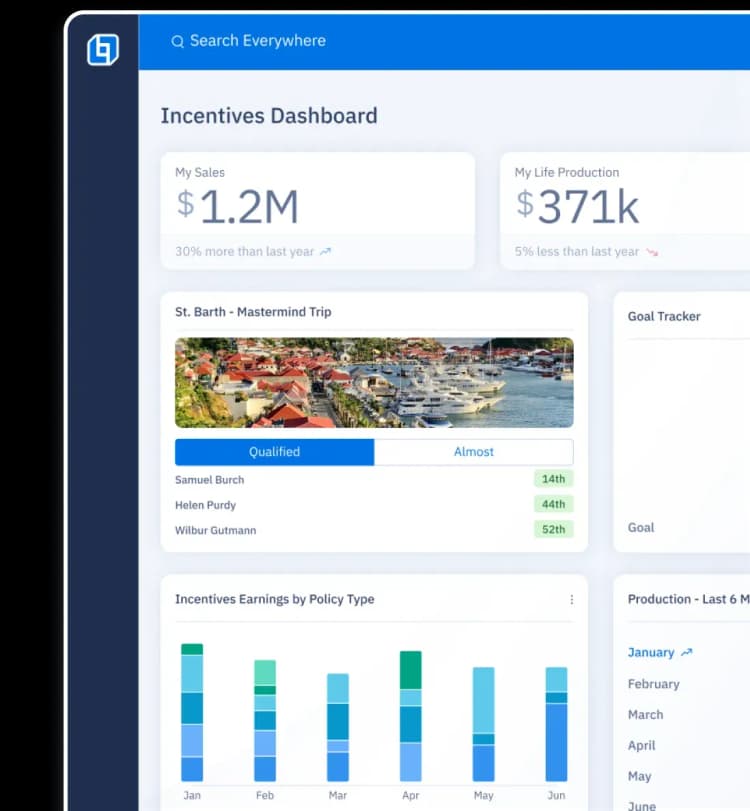This screenshot has height=811, width=750.
Task: Switch to the Qualified tab
Action: pyautogui.click(x=275, y=452)
